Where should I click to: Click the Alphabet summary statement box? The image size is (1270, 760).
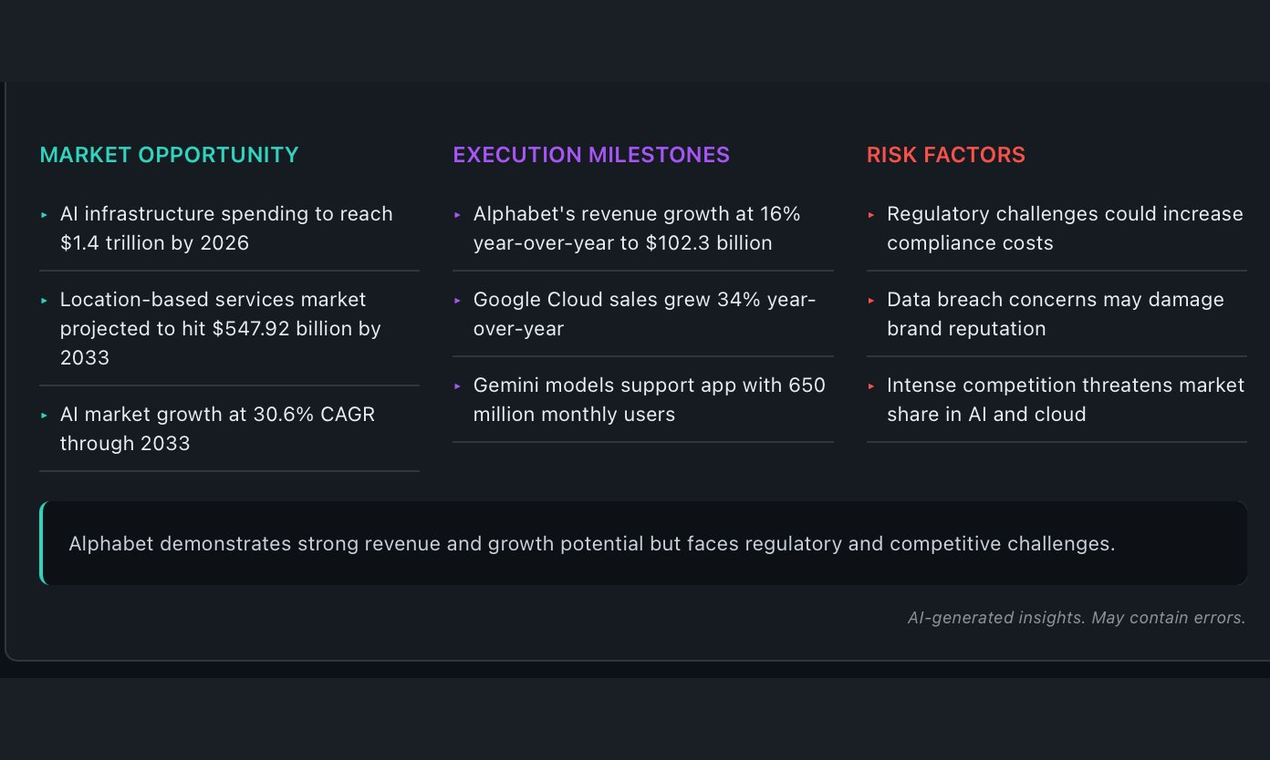pyautogui.click(x=644, y=543)
